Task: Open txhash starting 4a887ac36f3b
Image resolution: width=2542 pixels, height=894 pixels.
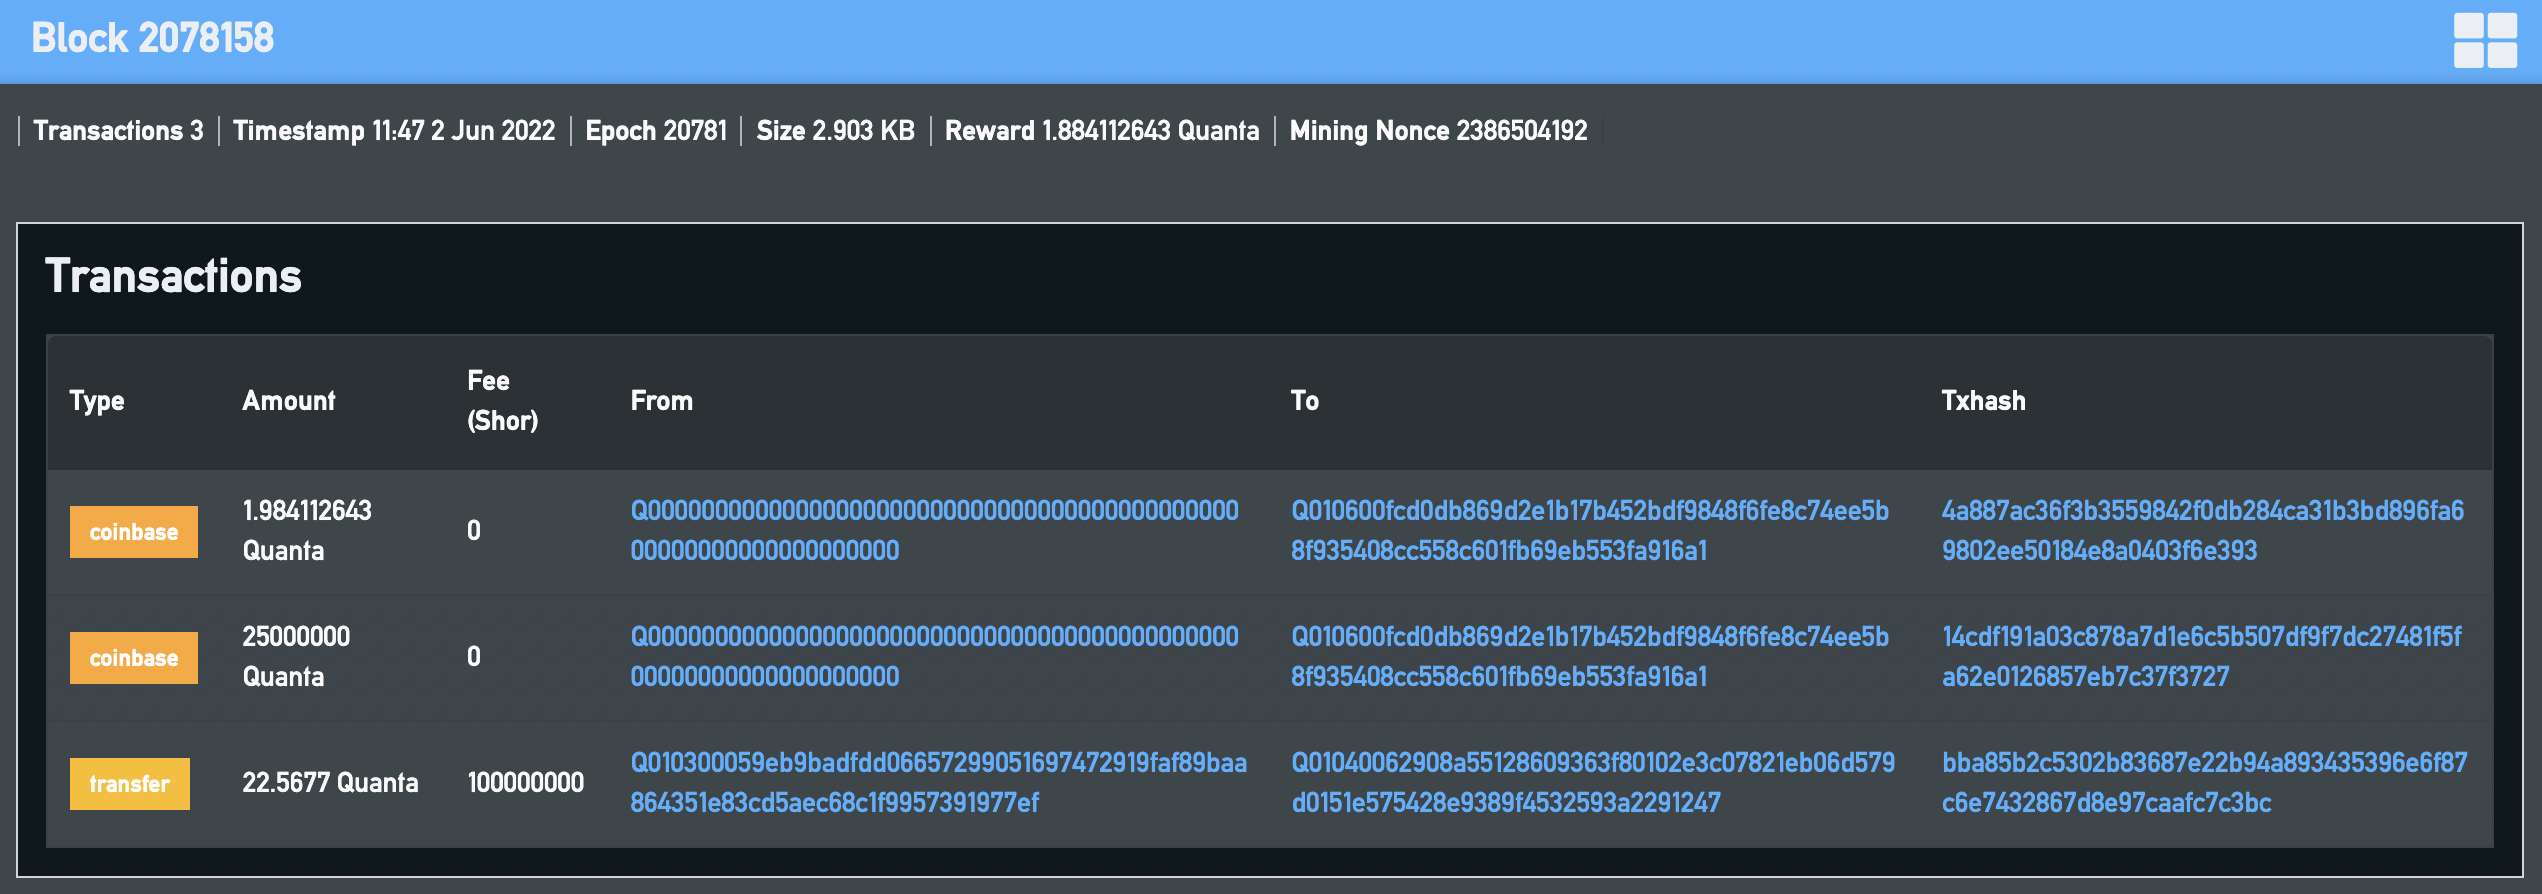Action: [x=2203, y=531]
